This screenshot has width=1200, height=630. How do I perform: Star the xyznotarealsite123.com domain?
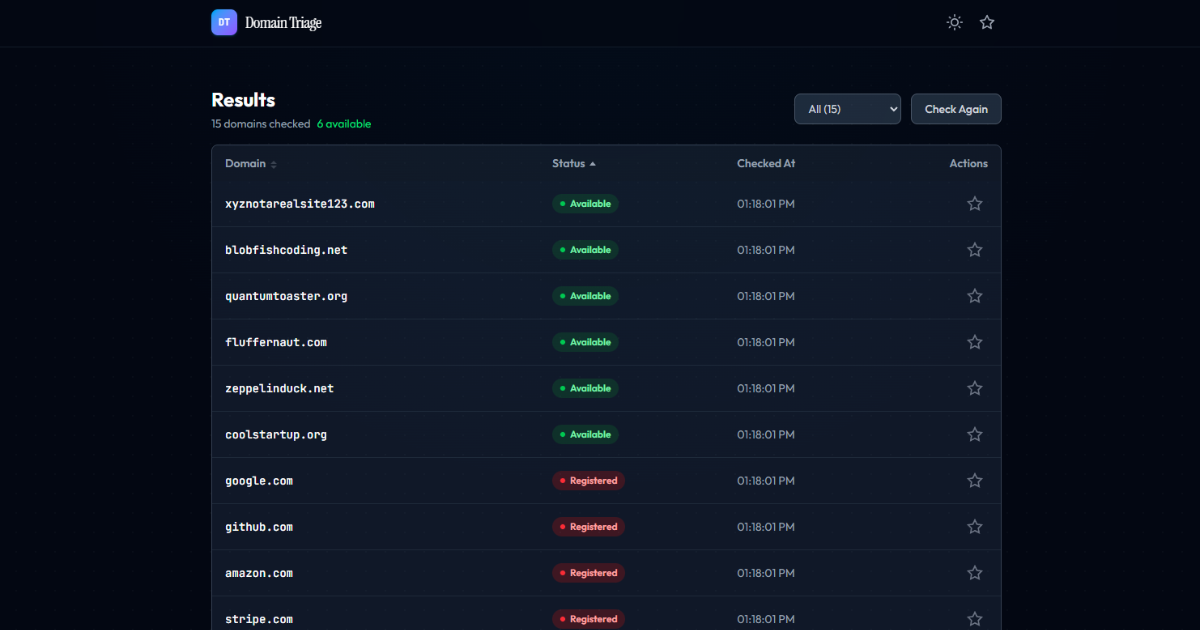point(974,203)
